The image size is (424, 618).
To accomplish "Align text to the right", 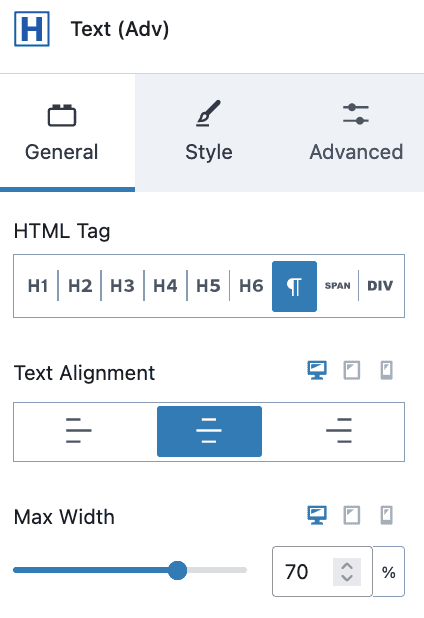I will (339, 431).
